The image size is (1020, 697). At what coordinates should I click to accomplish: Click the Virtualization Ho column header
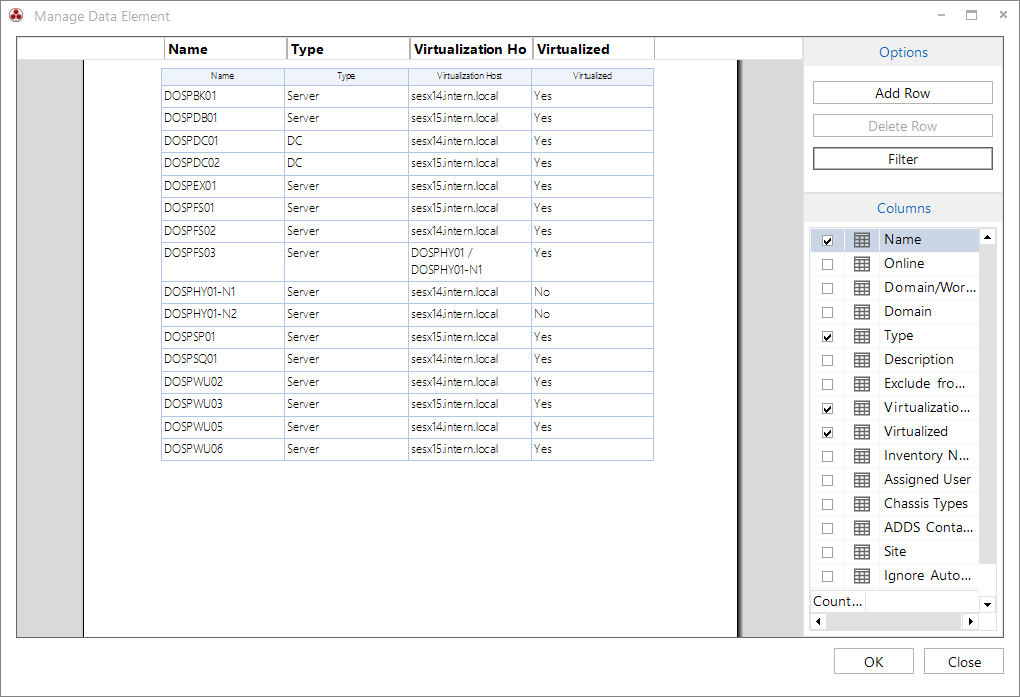[x=471, y=49]
